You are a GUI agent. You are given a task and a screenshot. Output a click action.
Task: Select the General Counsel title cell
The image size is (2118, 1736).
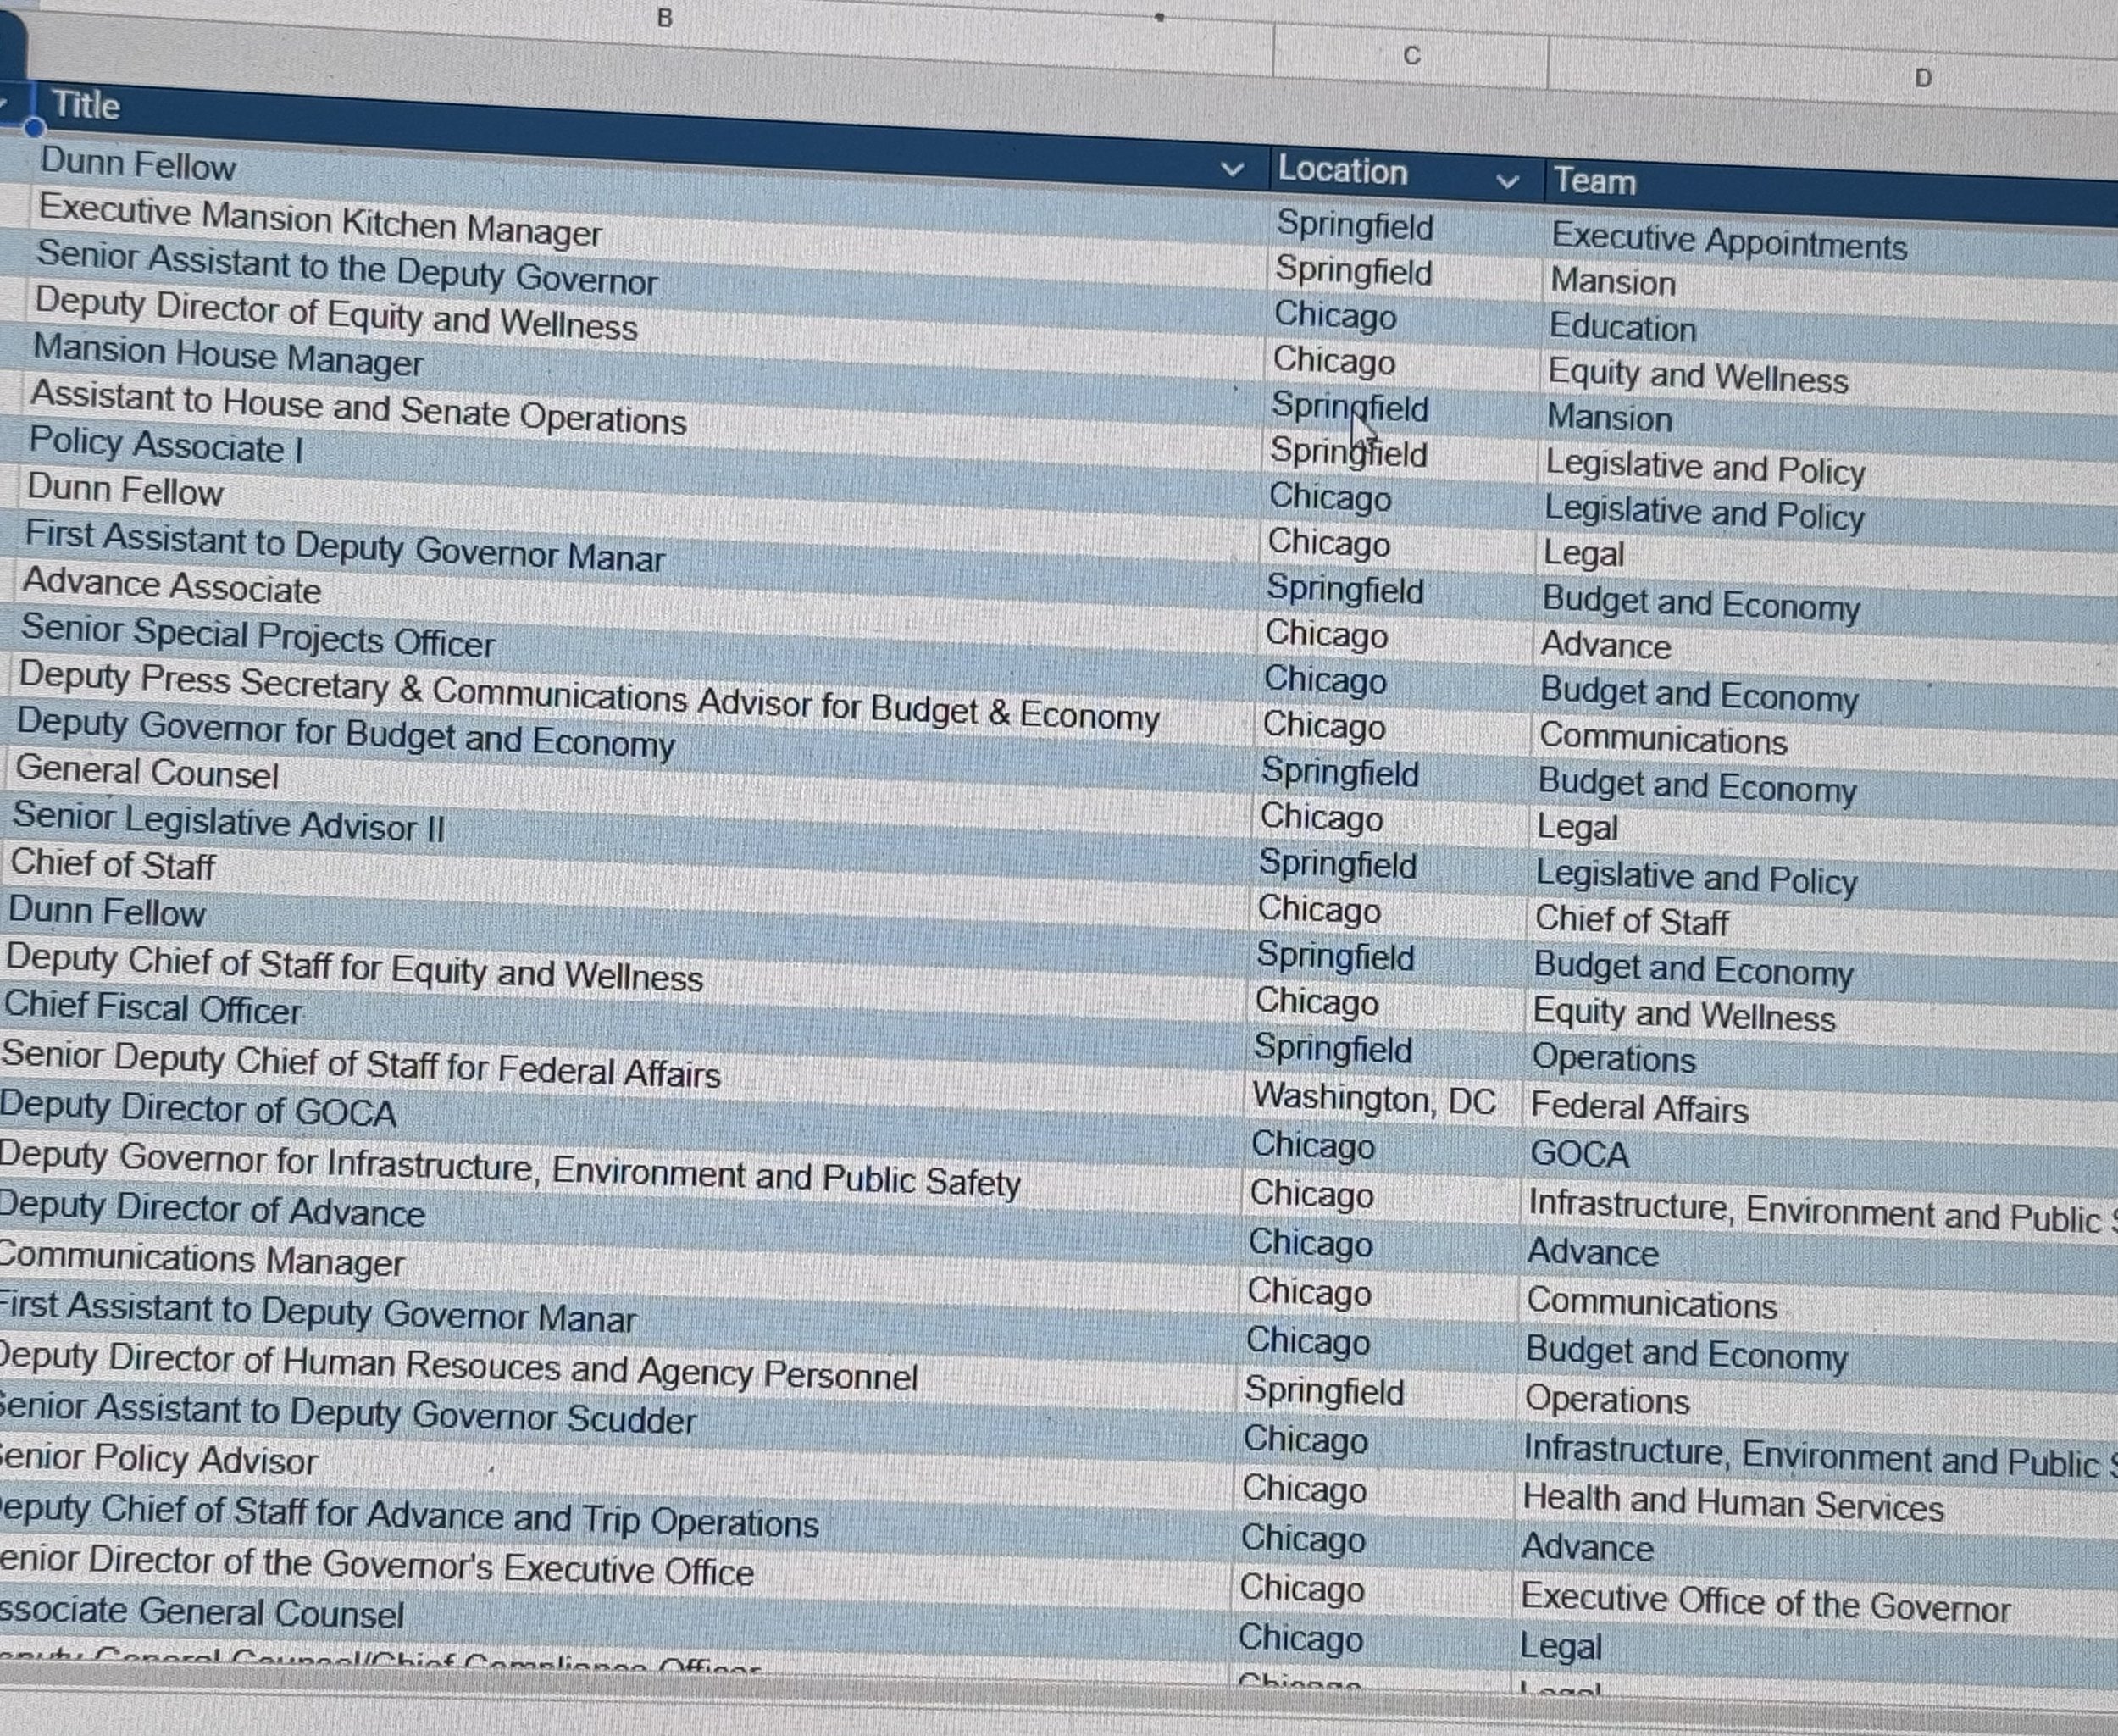pyautogui.click(x=147, y=772)
